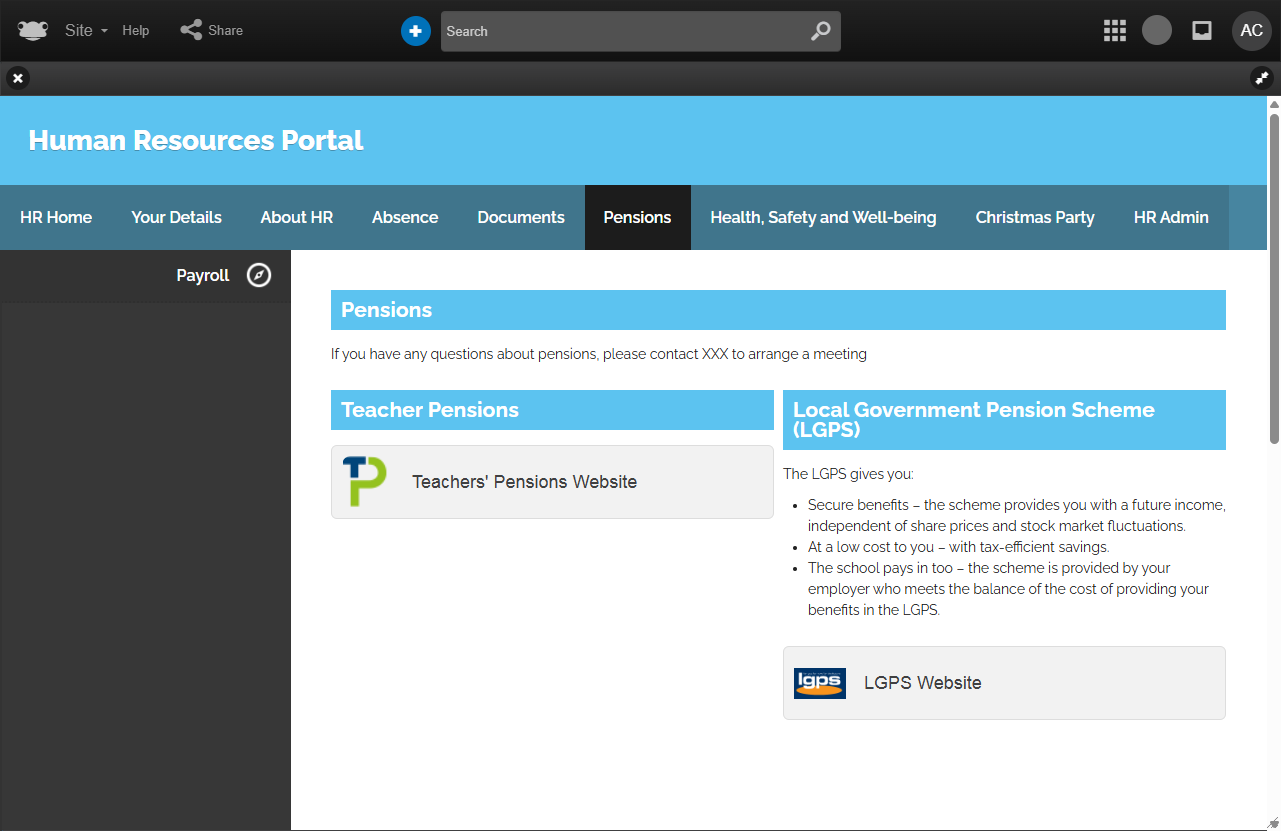Viewport: 1281px width, 831px height.
Task: Select the HR Admin tab
Action: [x=1171, y=217]
